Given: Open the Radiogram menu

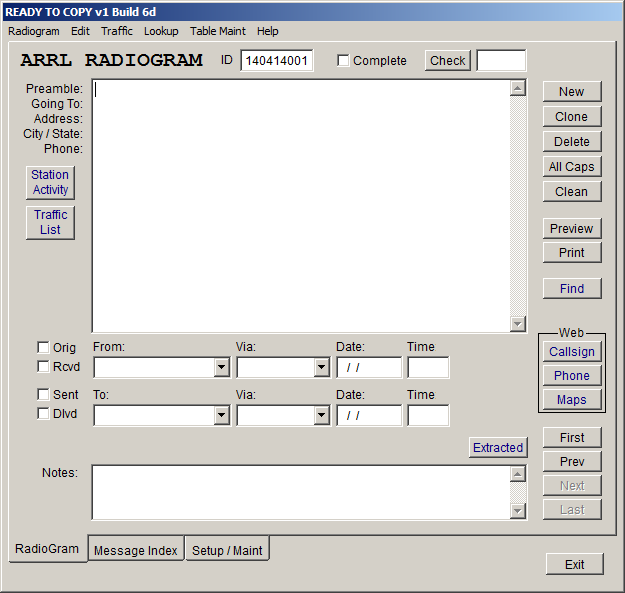Looking at the screenshot, I should click(34, 31).
